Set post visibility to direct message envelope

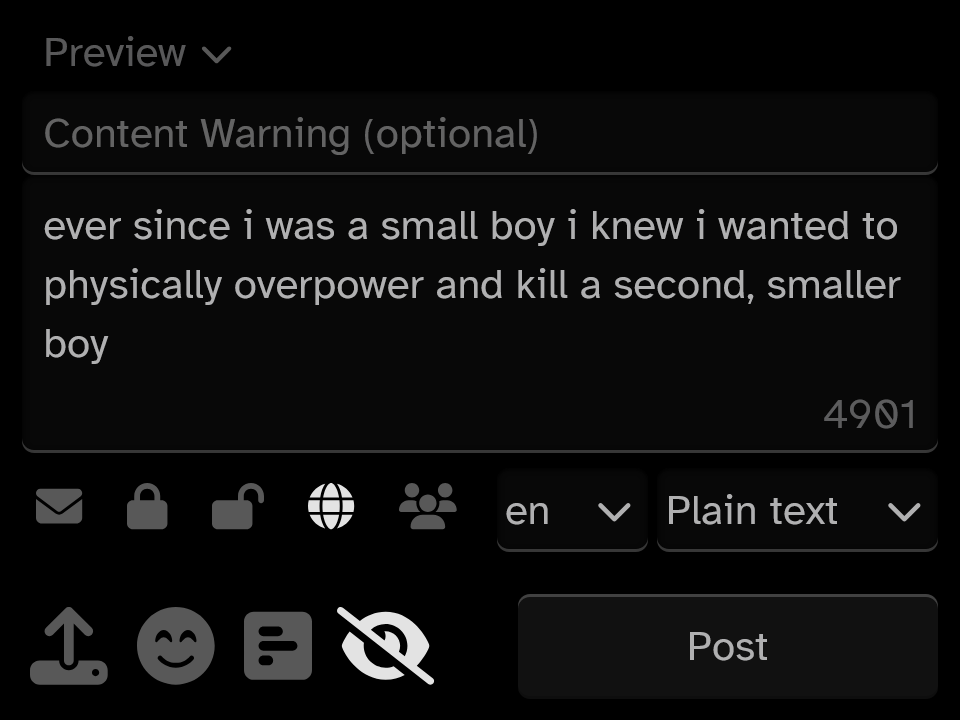(59, 506)
